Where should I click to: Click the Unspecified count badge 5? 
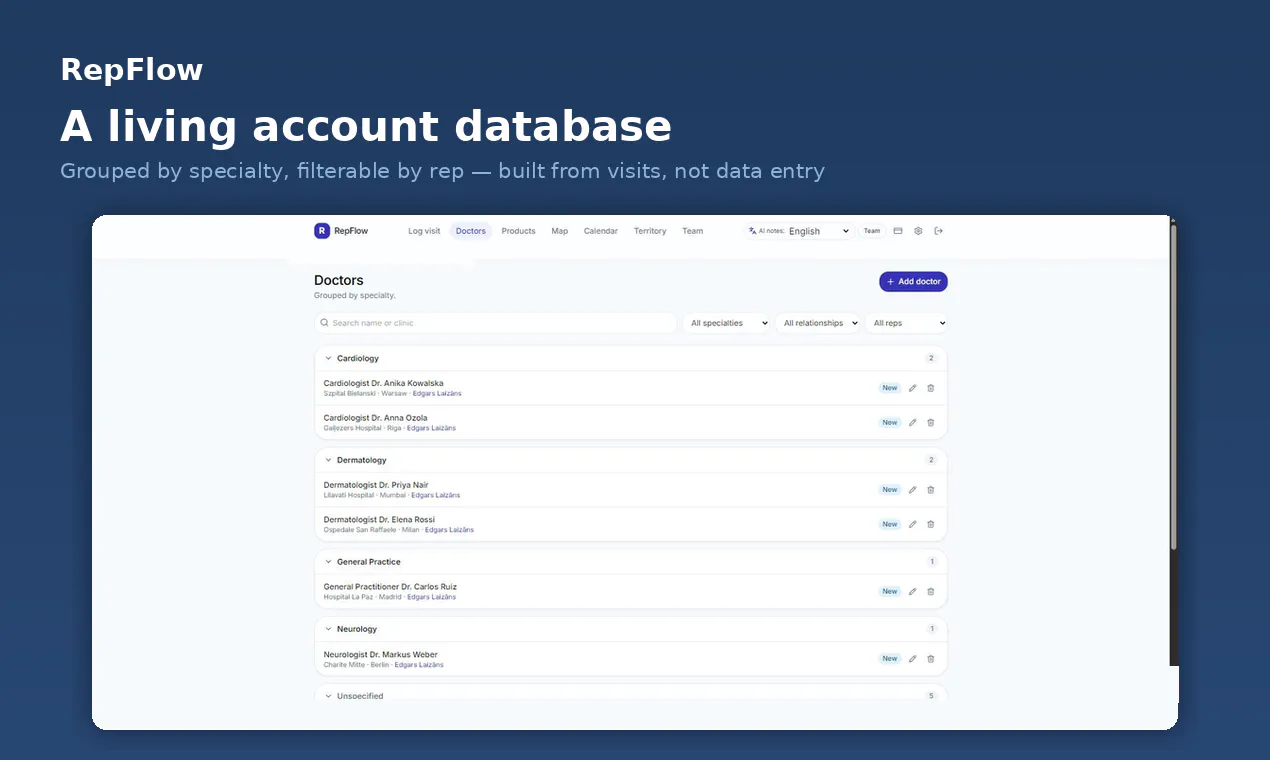[931, 696]
